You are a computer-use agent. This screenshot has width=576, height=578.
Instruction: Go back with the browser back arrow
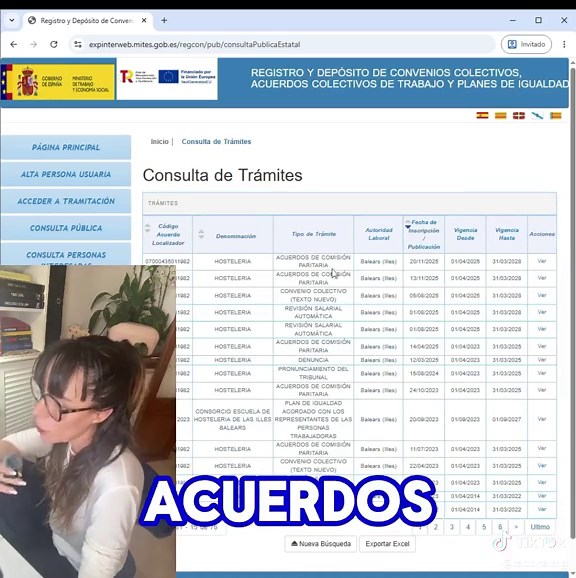tap(14, 45)
